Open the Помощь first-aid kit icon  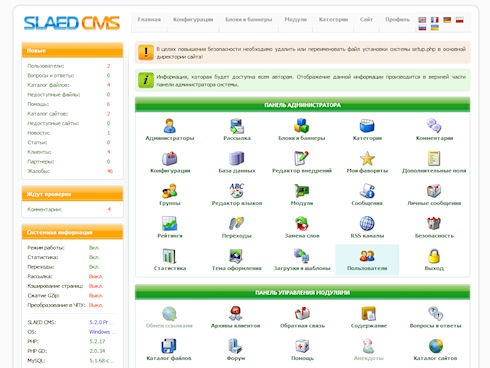302,346
